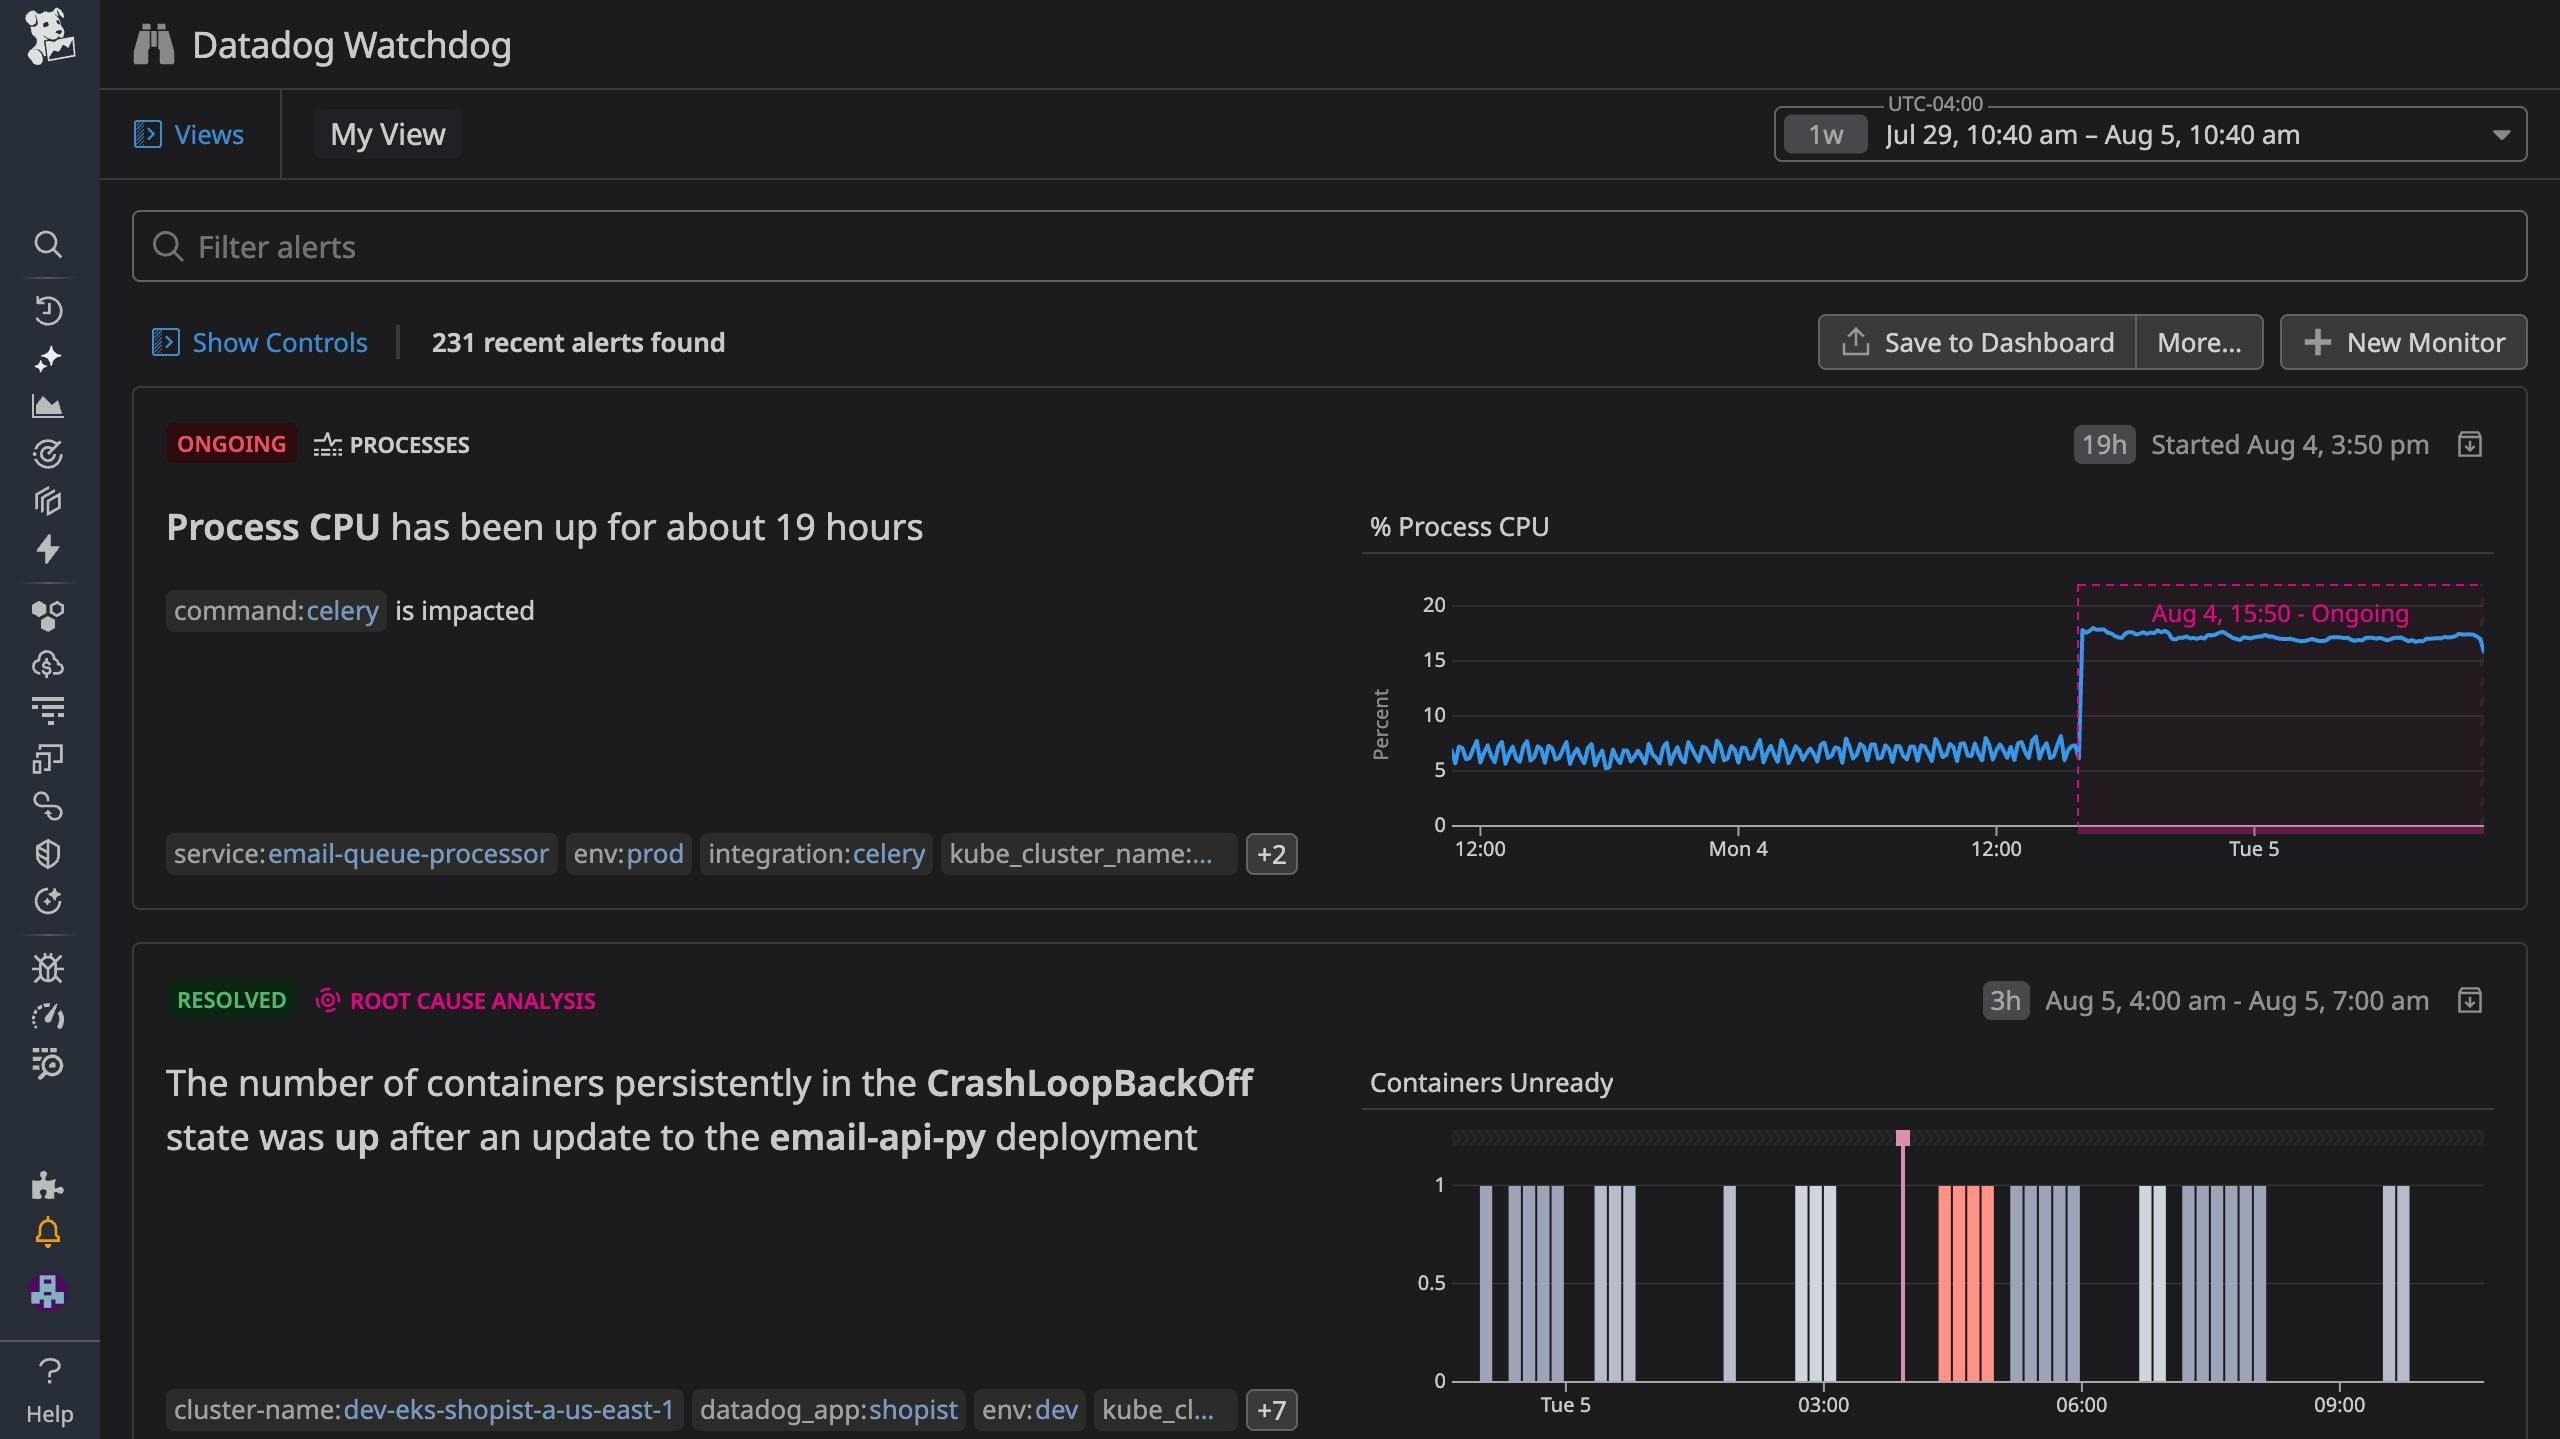Select the Search icon in the sidebar
The height and width of the screenshot is (1439, 2560).
pyautogui.click(x=48, y=245)
